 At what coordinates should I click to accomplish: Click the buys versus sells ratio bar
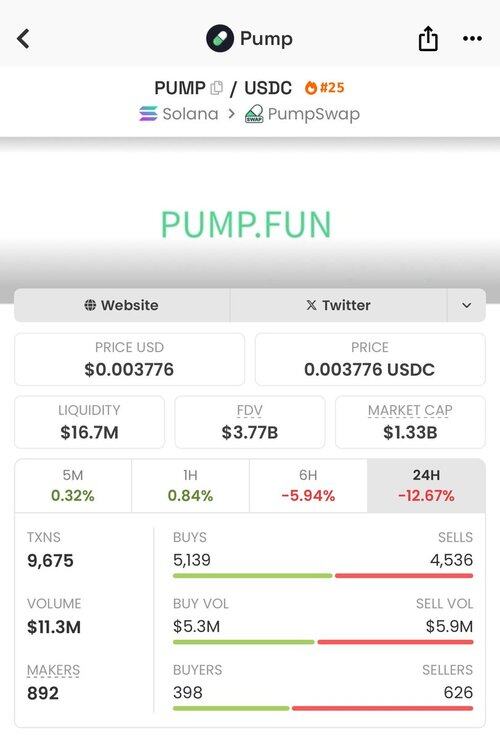323,575
